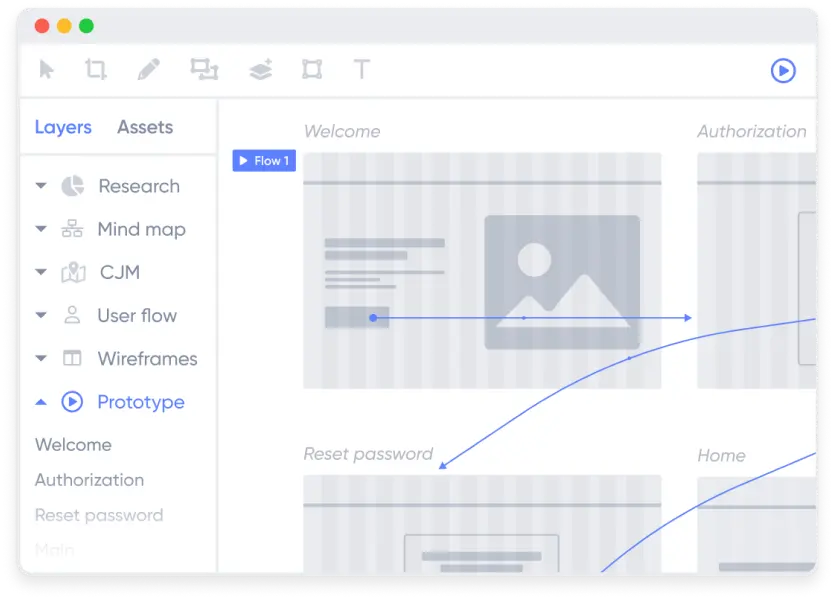Image resolution: width=834 pixels, height=600 pixels.
Task: Click the User flow person icon
Action: (x=70, y=315)
